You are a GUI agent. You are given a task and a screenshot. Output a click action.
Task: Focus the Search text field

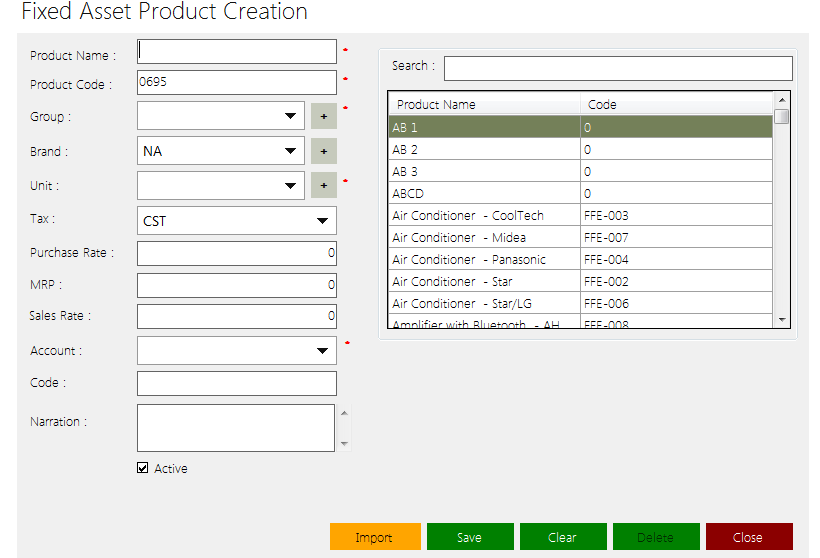[x=618, y=68]
